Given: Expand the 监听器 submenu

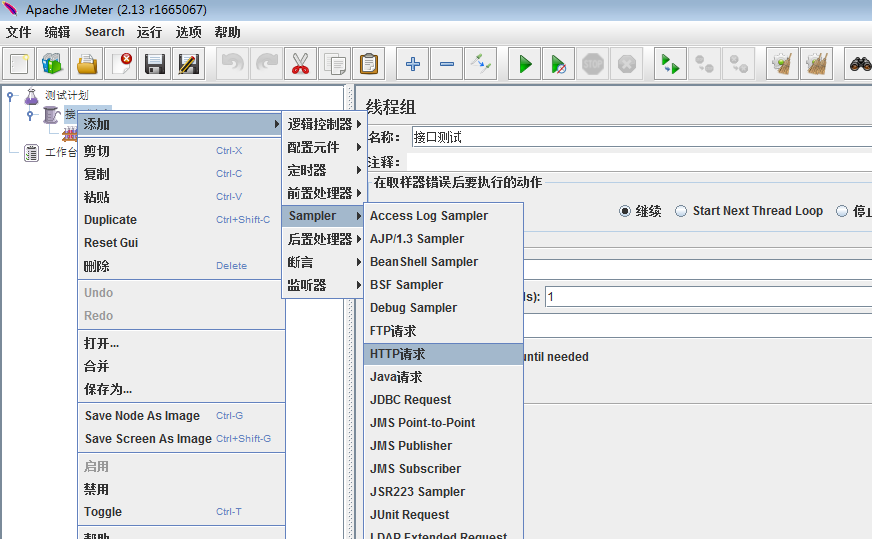Looking at the screenshot, I should tap(324, 285).
